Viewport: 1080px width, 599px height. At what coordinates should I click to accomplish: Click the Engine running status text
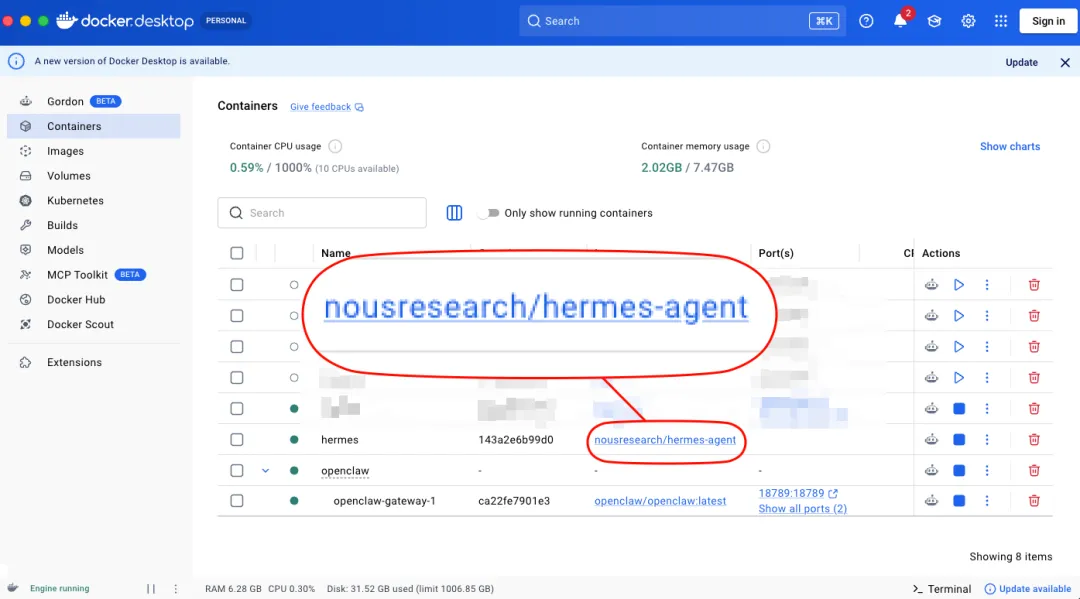(59, 589)
